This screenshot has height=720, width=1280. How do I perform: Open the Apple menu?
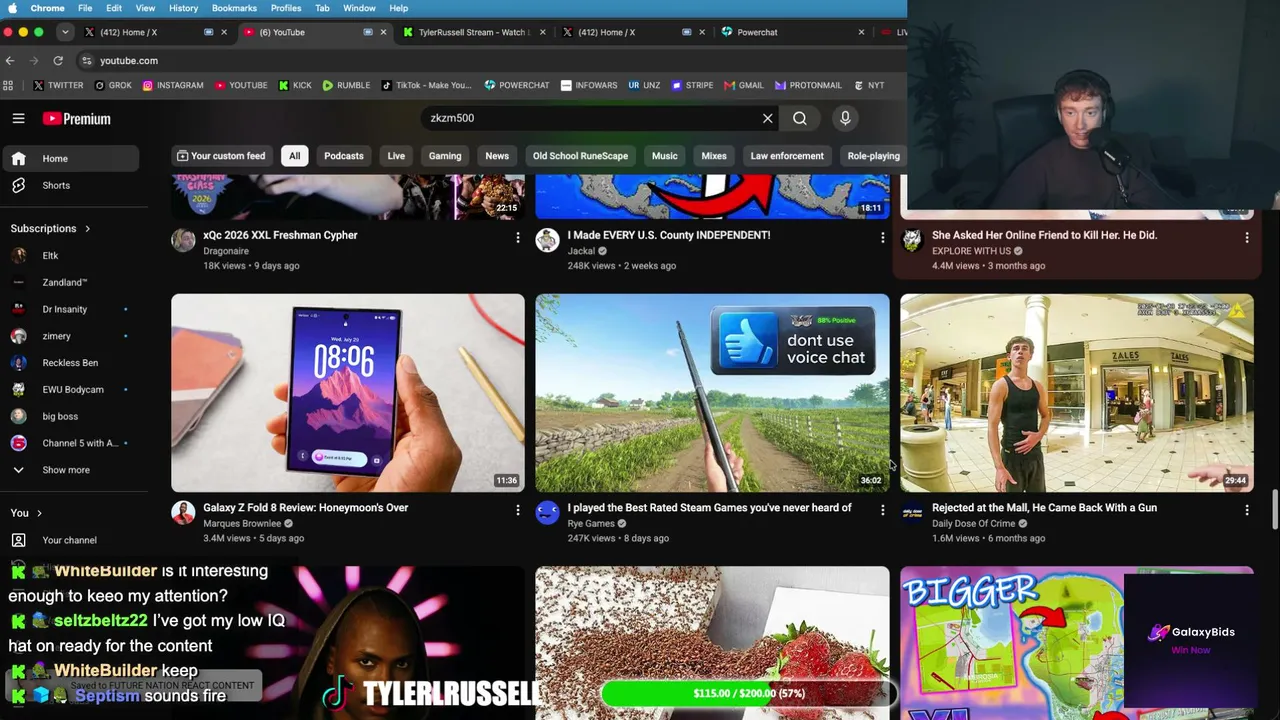tap(12, 8)
